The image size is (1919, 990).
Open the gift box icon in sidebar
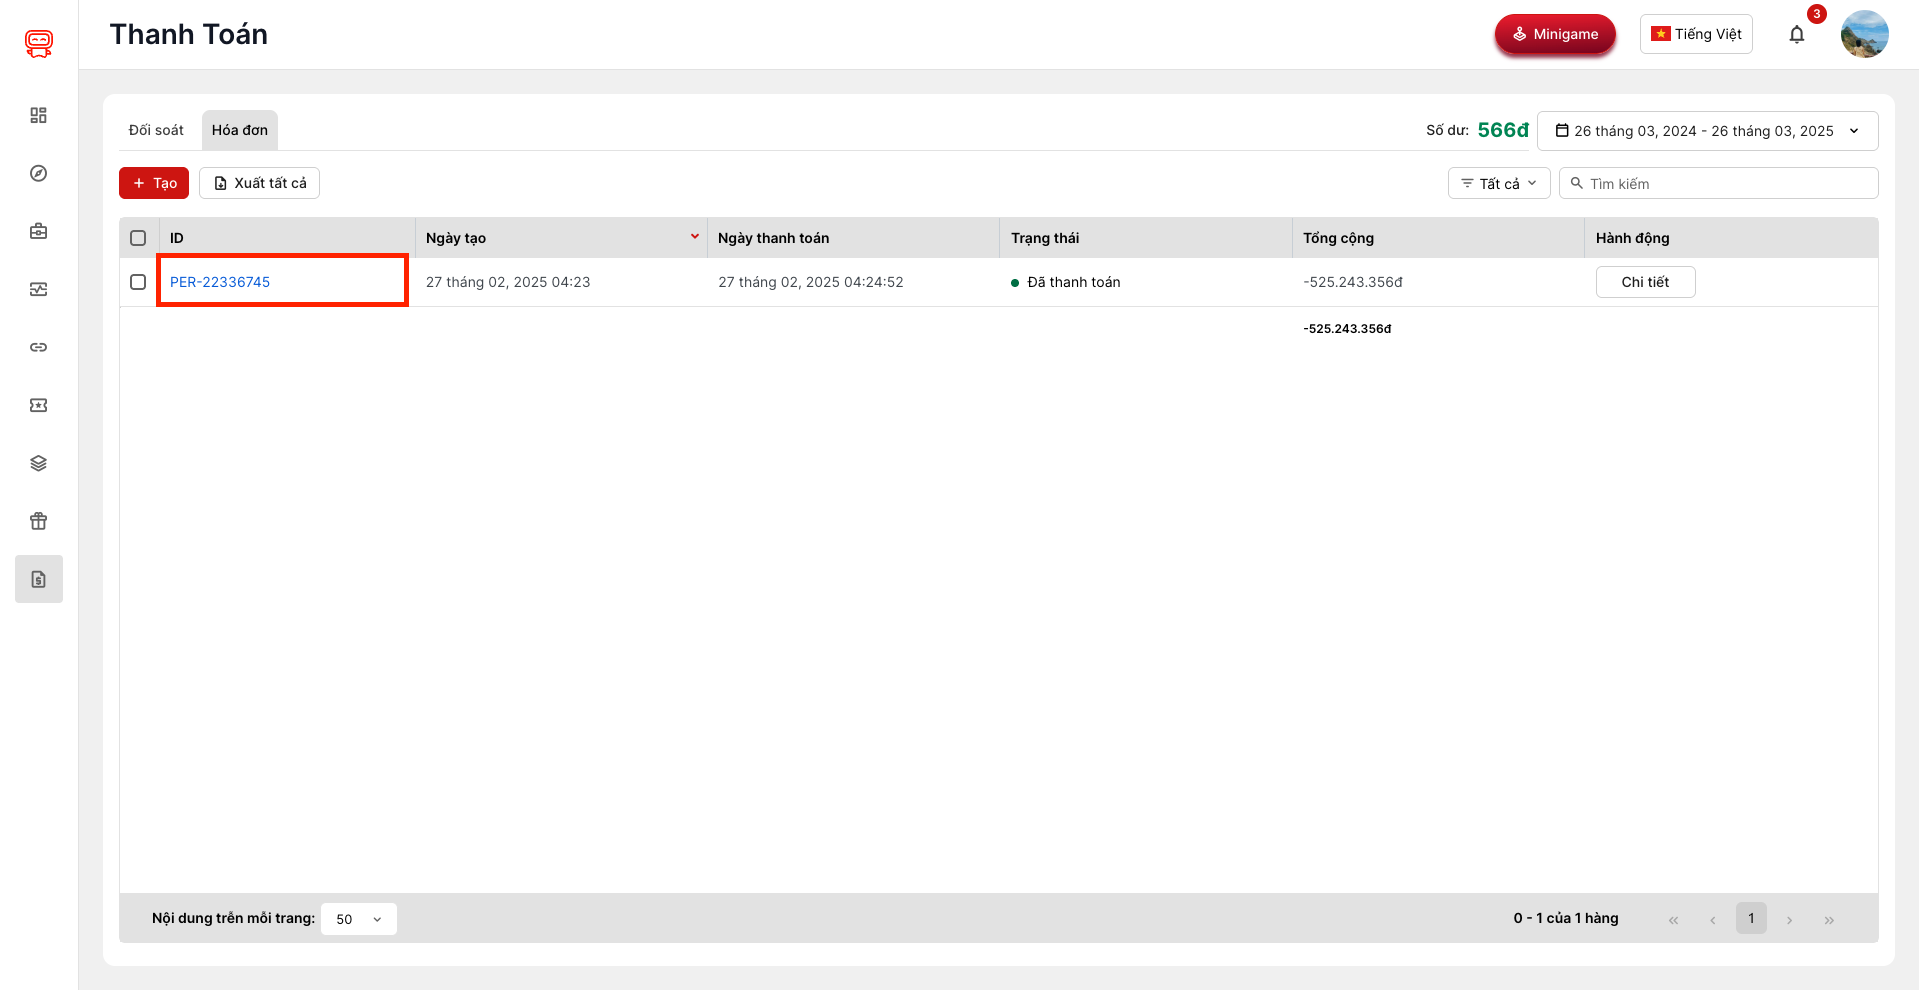(x=39, y=522)
